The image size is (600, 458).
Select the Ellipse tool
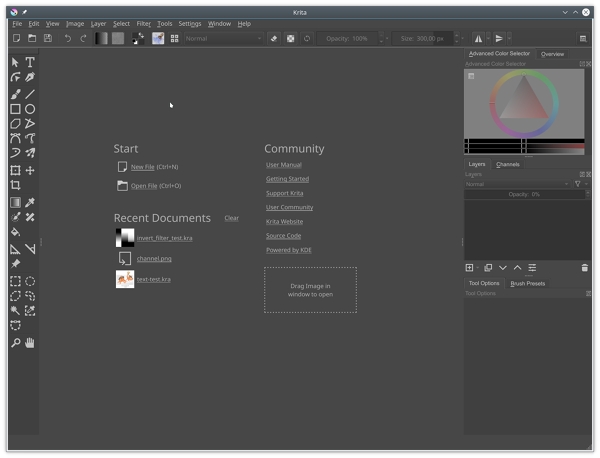30,109
